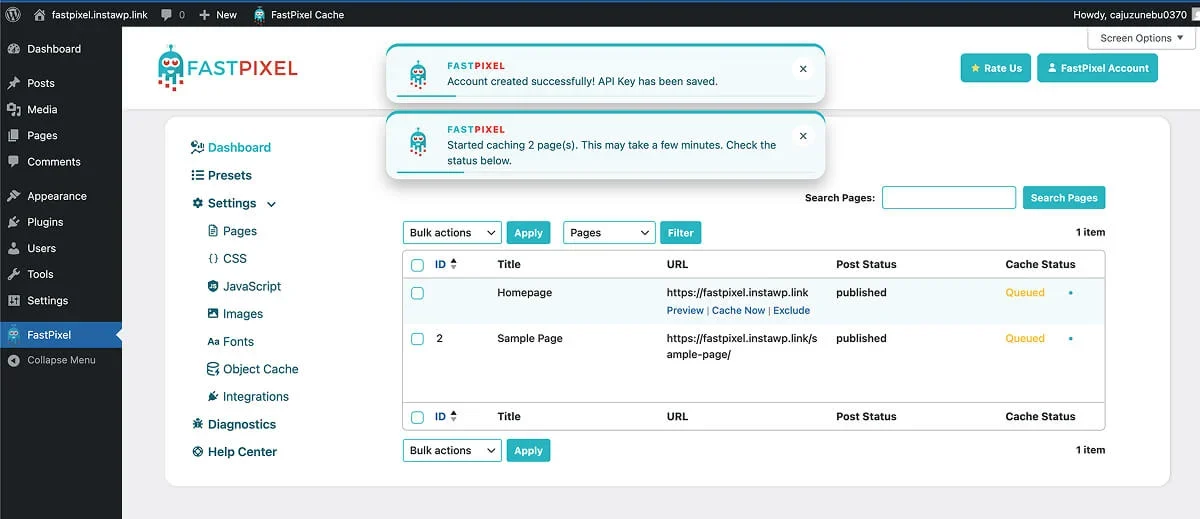Click Queued status for Sample Page

(1025, 339)
